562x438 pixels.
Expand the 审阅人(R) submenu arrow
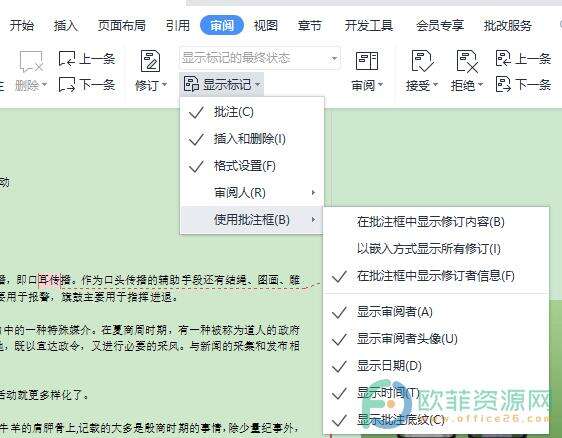point(313,193)
